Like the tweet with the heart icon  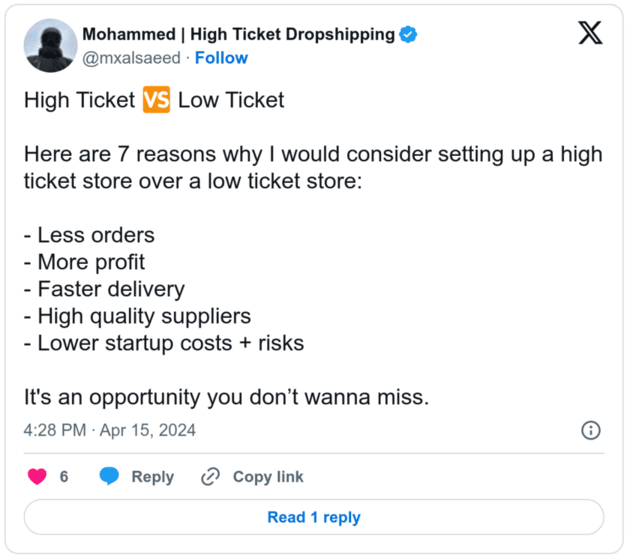[x=37, y=477]
